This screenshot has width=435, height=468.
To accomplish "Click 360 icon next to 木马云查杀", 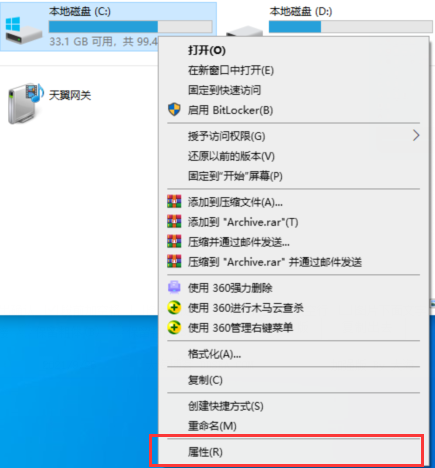I will pos(174,308).
